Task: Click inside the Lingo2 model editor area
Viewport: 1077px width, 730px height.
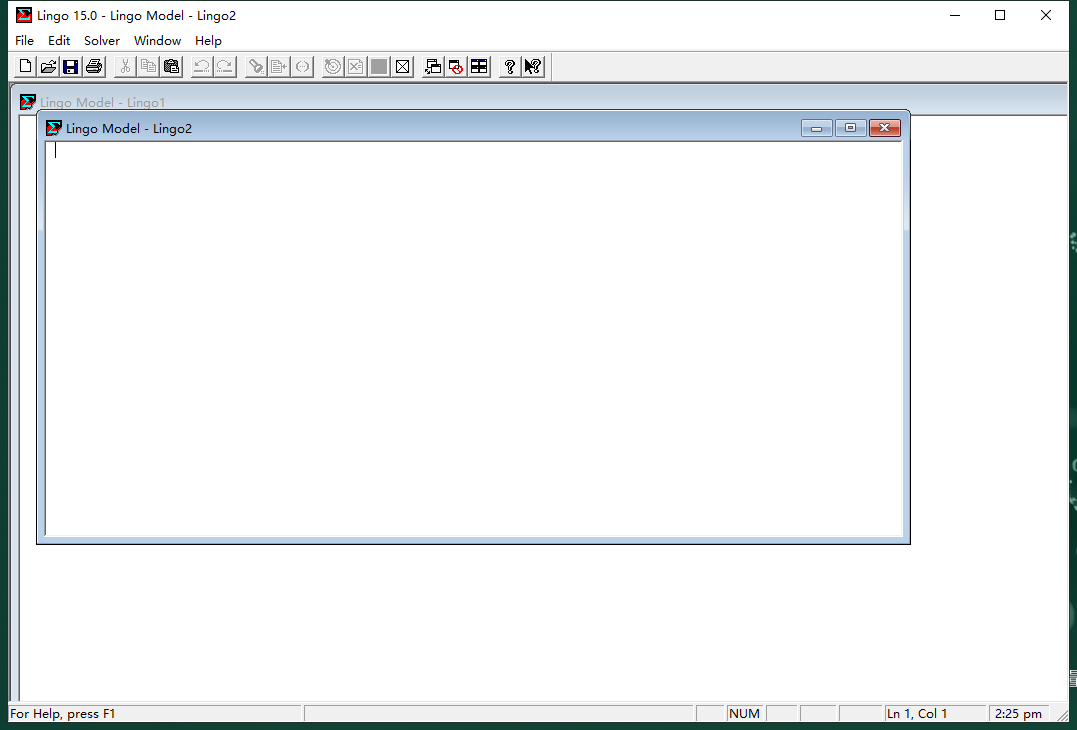Action: (x=473, y=339)
